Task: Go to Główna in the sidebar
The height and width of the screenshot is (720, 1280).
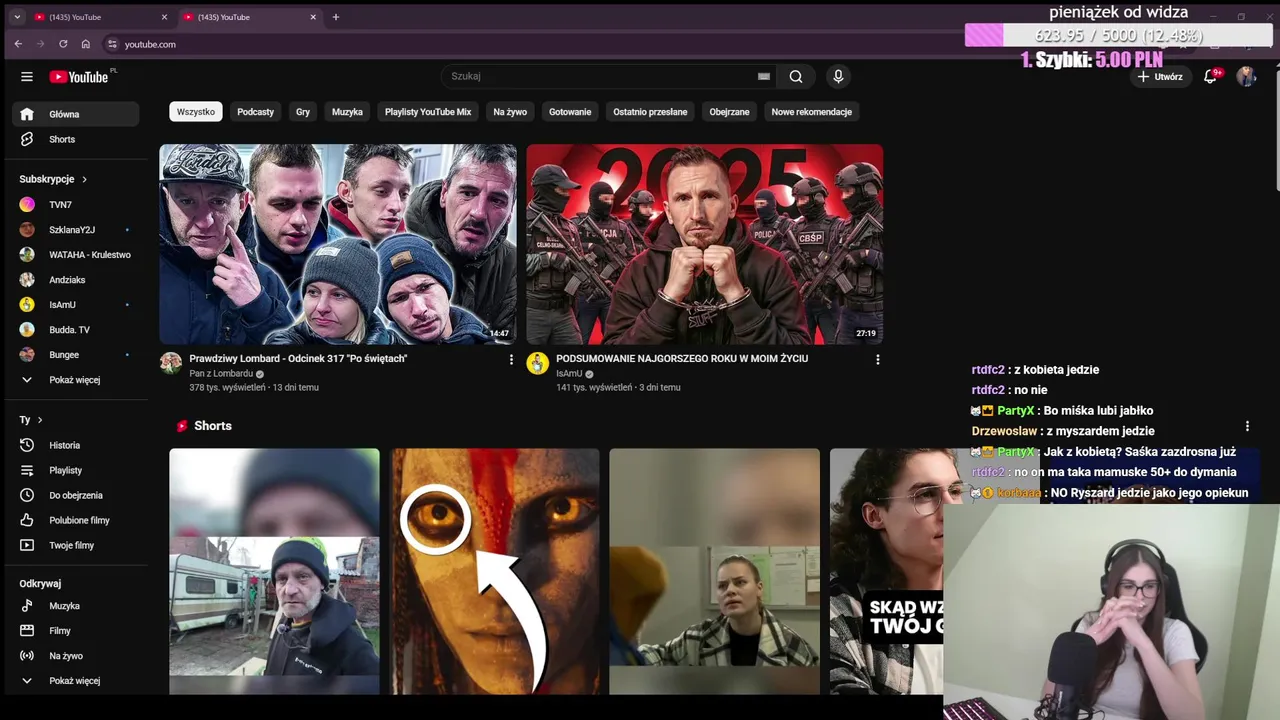Action: tap(75, 114)
